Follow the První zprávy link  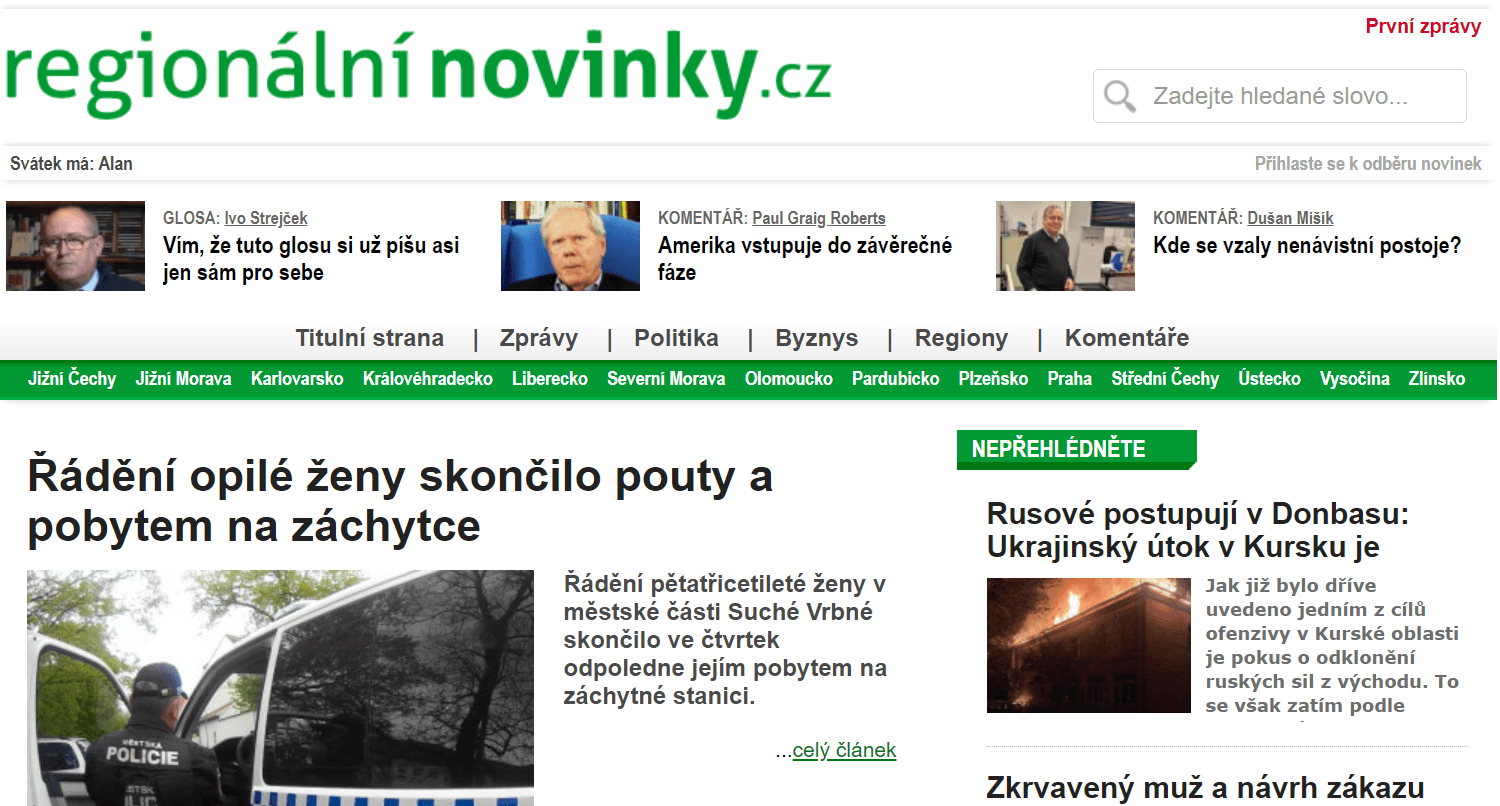pos(1423,27)
